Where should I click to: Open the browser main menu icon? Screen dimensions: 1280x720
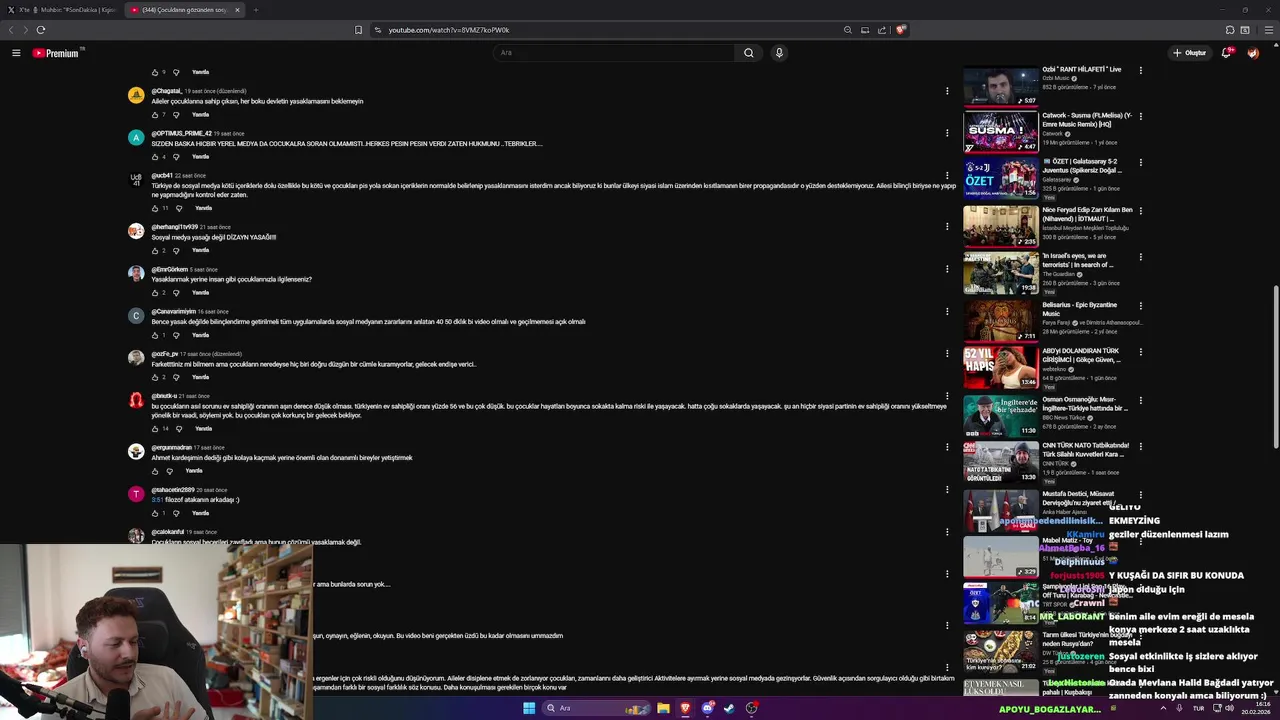click(1269, 30)
